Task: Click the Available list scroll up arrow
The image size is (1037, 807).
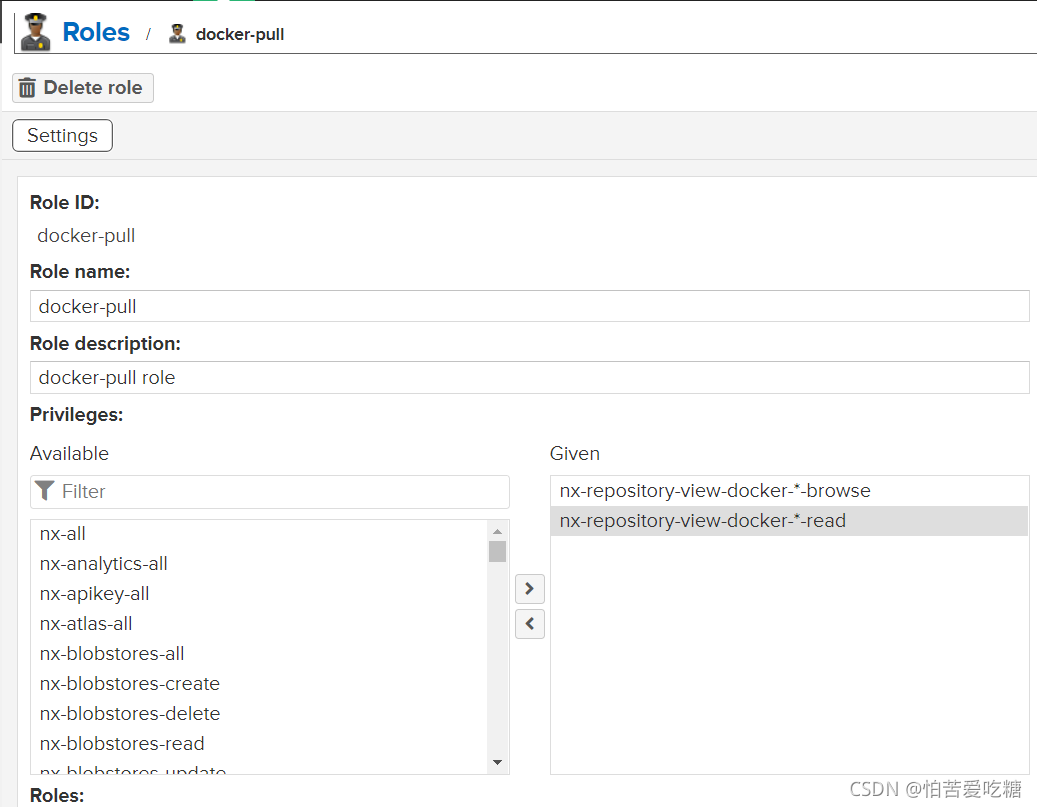Action: coord(497,531)
